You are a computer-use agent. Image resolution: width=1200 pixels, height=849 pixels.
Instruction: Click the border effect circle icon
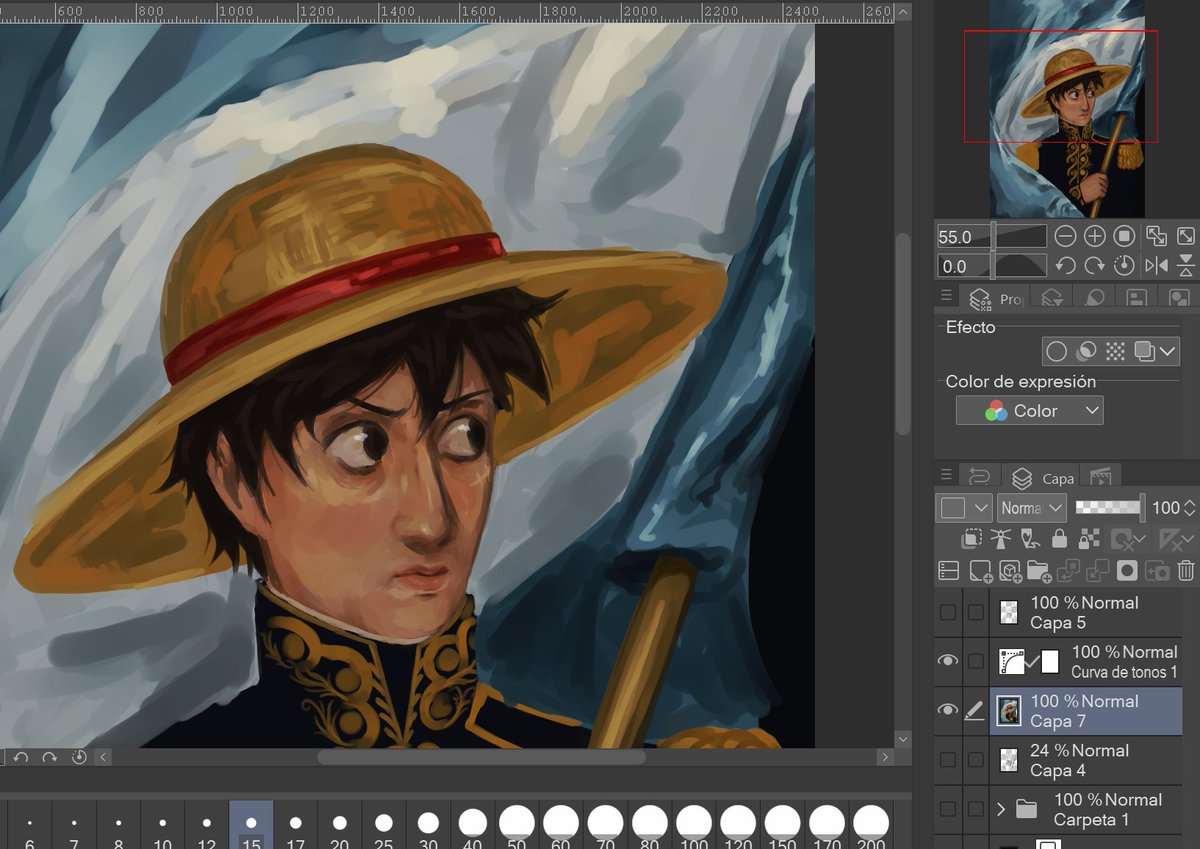click(1056, 351)
